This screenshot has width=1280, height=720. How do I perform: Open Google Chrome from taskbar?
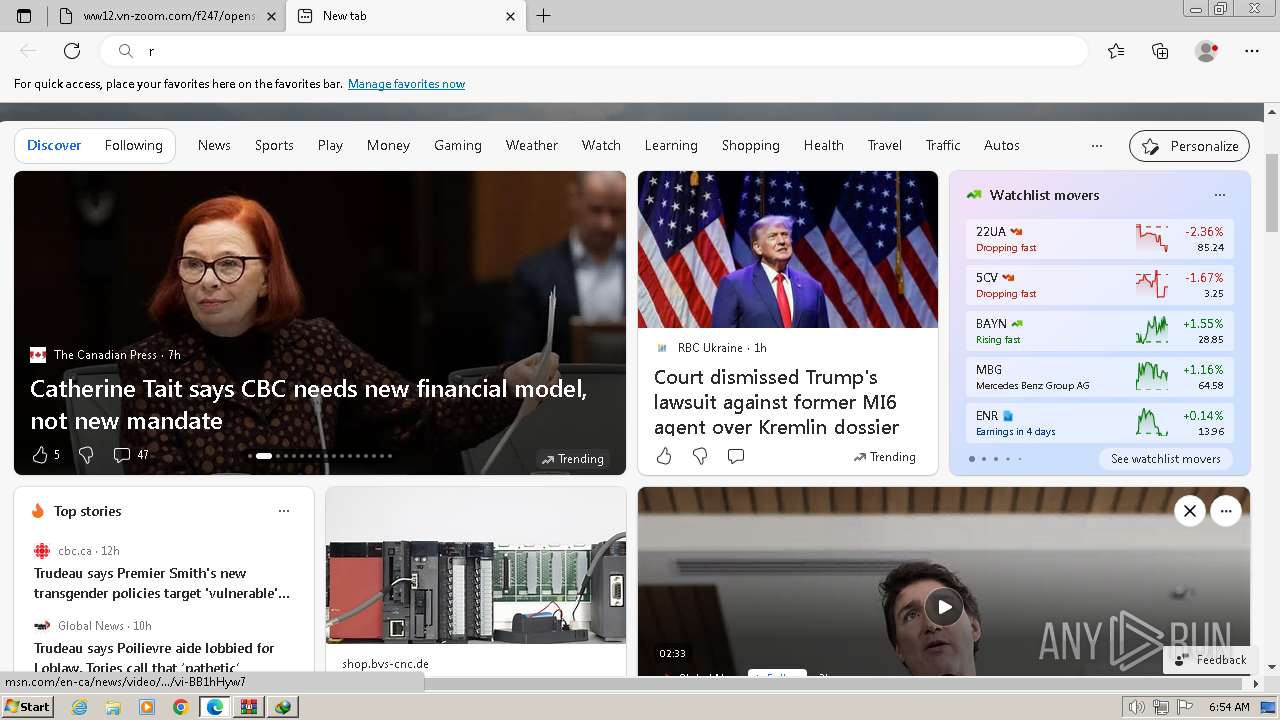point(181,707)
